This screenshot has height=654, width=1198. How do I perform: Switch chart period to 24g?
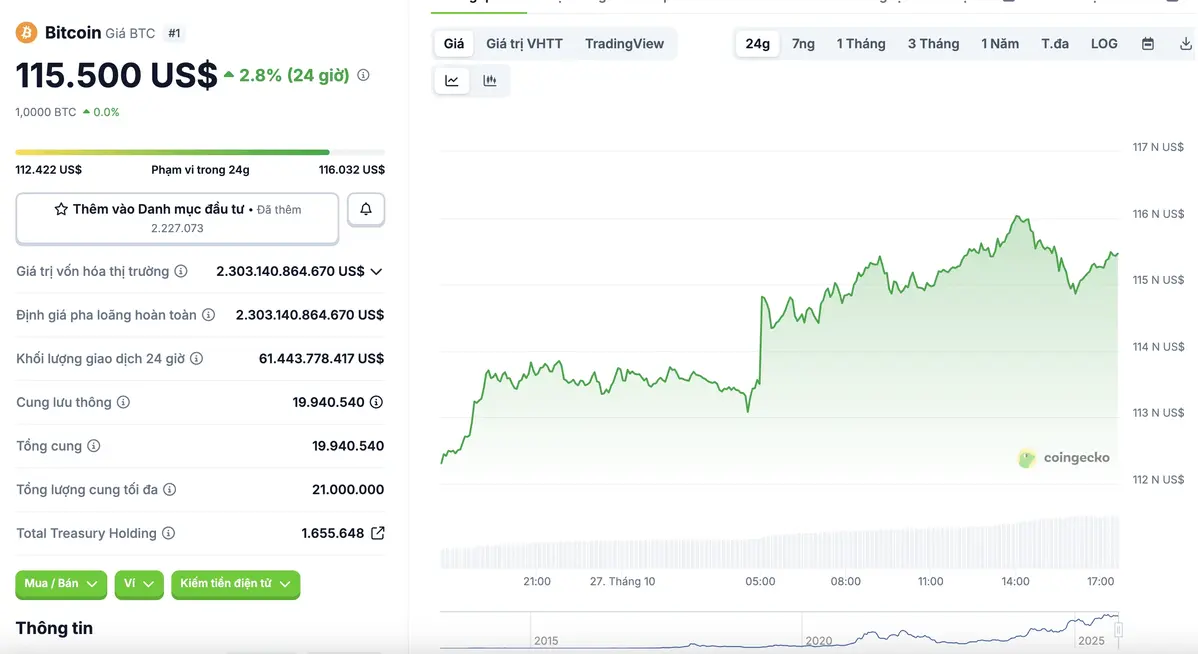757,43
